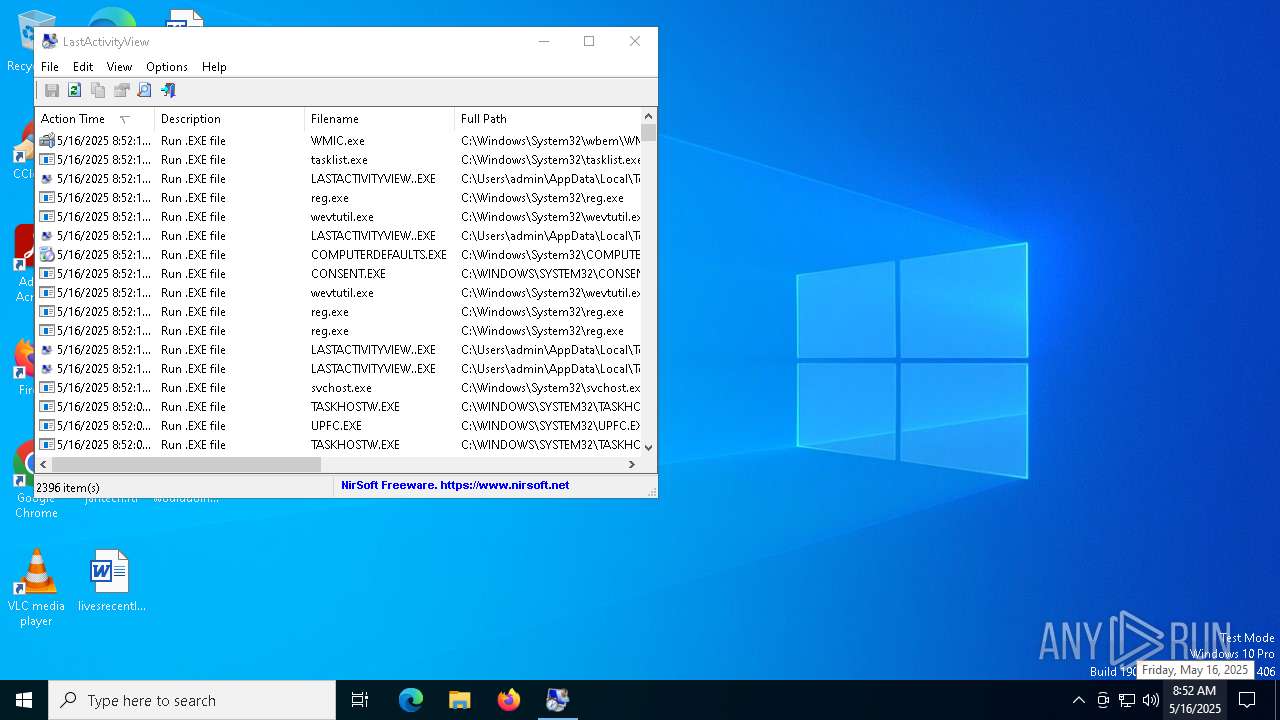The height and width of the screenshot is (720, 1280).
Task: Click the taskbar clock showing 8:52 AM
Action: coord(1195,700)
